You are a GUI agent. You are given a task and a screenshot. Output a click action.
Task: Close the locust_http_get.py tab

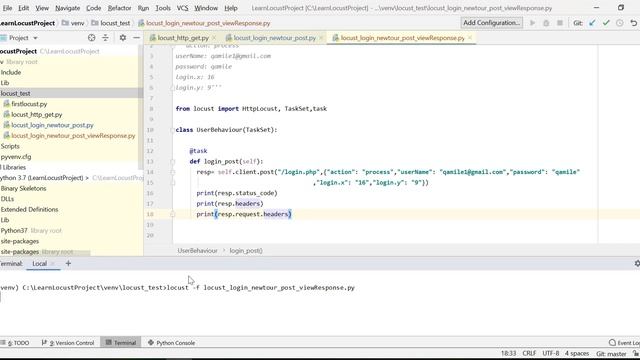(x=214, y=38)
